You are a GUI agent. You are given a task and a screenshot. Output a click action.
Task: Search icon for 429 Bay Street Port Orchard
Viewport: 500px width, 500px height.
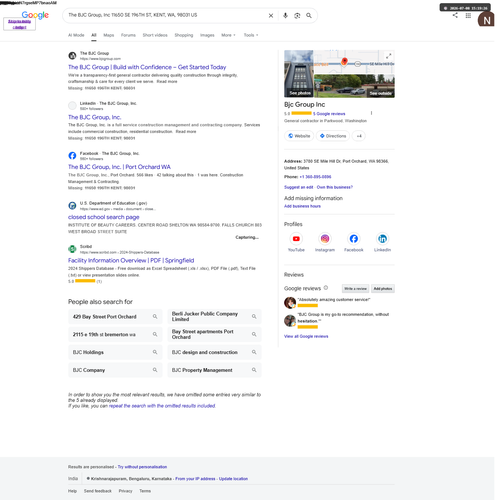(155, 316)
